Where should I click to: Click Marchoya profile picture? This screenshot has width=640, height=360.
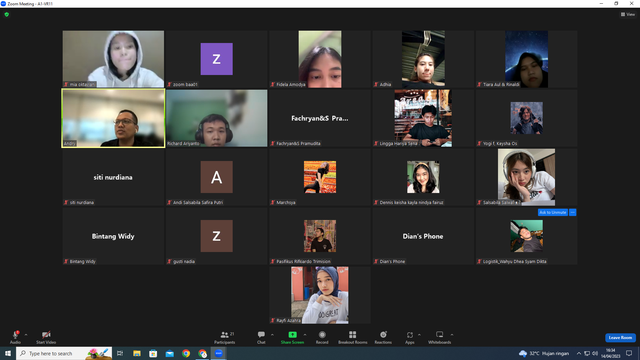tap(320, 177)
